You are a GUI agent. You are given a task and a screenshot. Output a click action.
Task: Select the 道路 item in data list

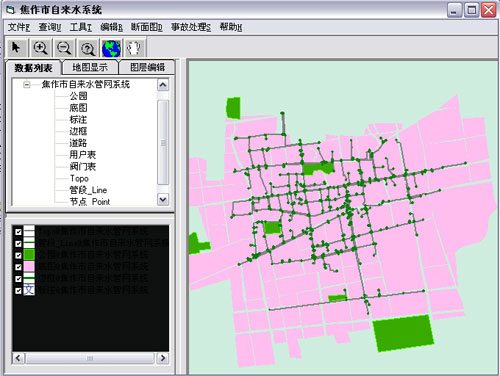(78, 143)
